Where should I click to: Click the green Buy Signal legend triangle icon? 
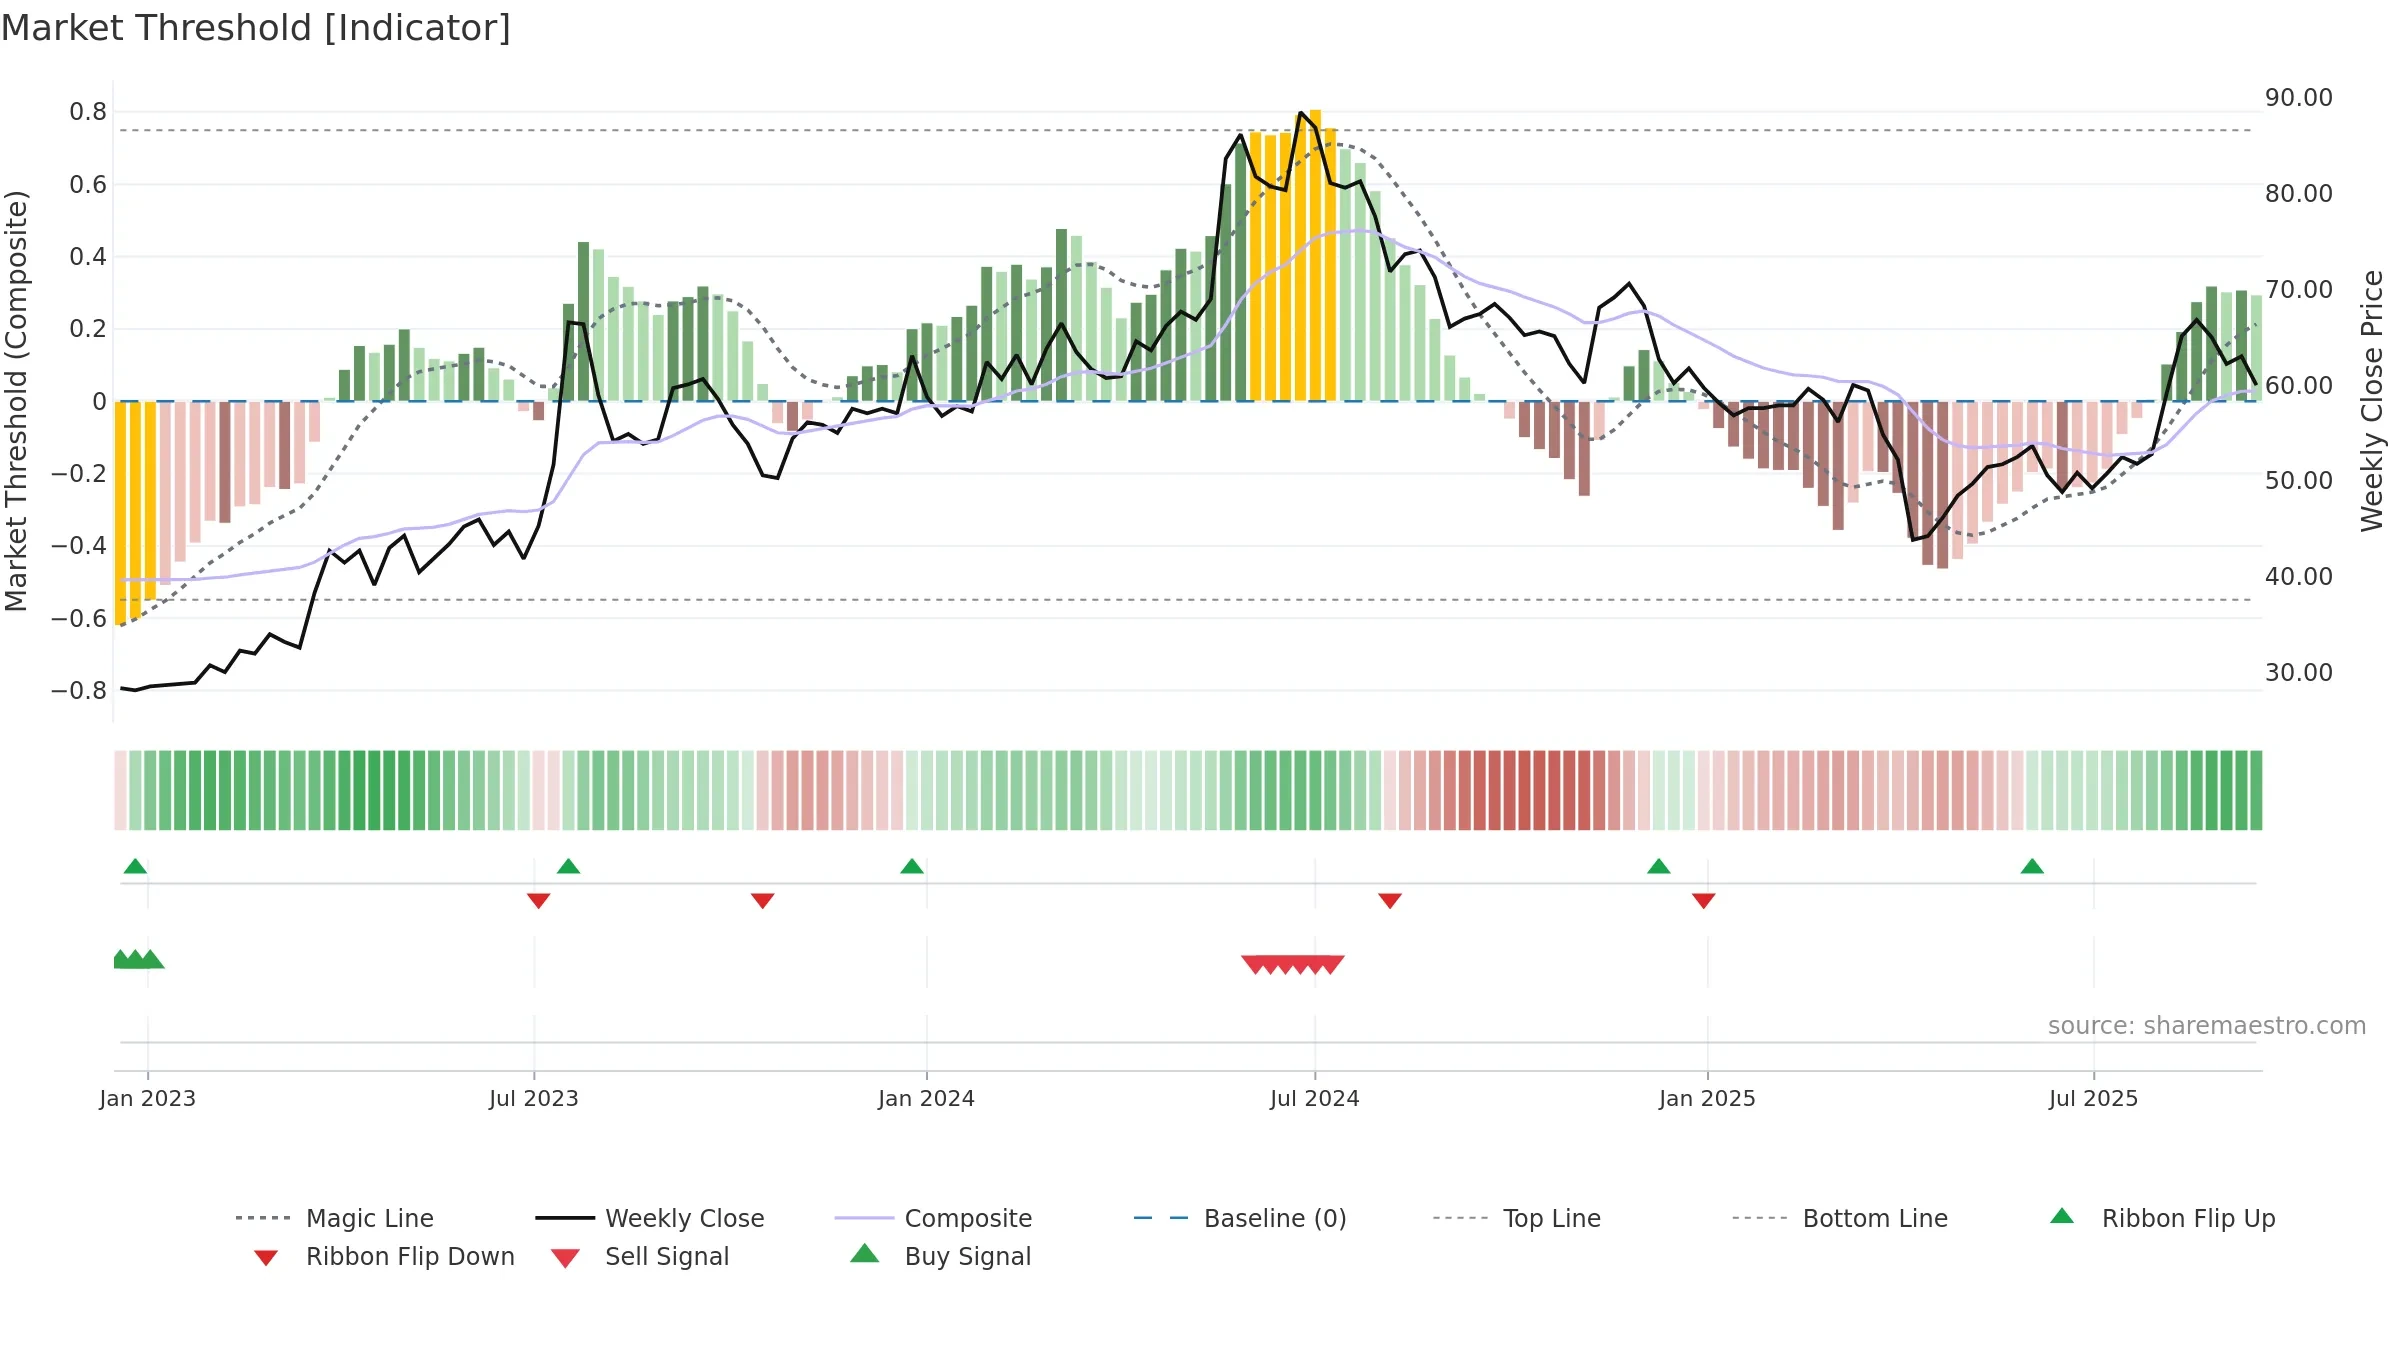(x=865, y=1254)
